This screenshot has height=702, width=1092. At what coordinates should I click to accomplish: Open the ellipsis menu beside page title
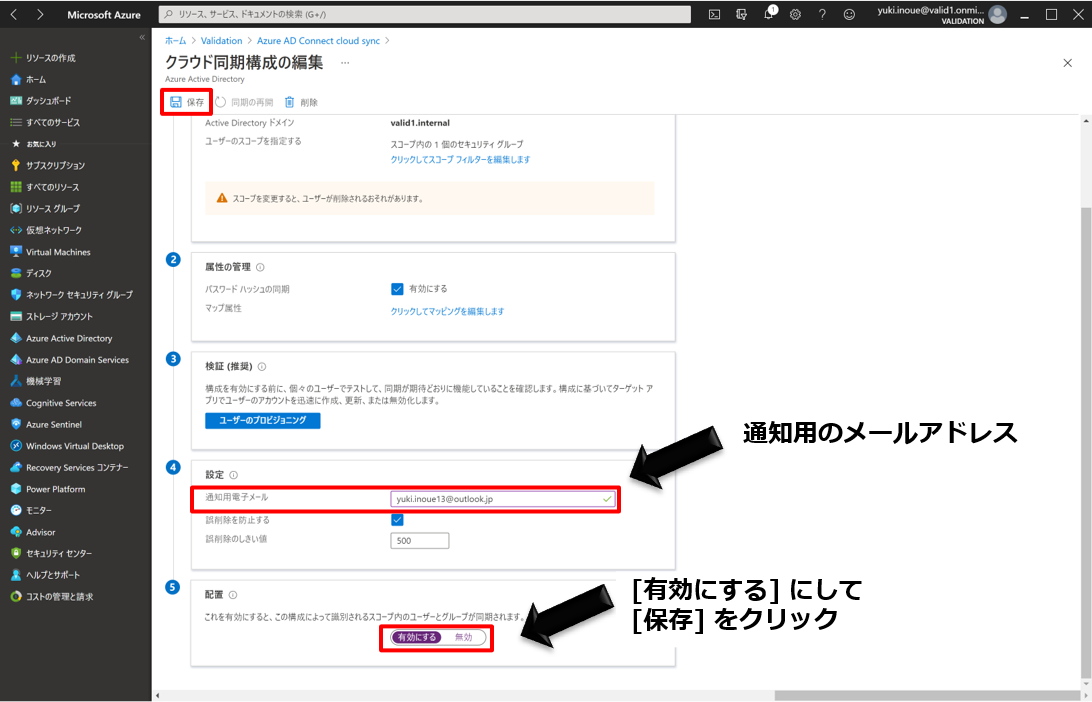(x=345, y=63)
